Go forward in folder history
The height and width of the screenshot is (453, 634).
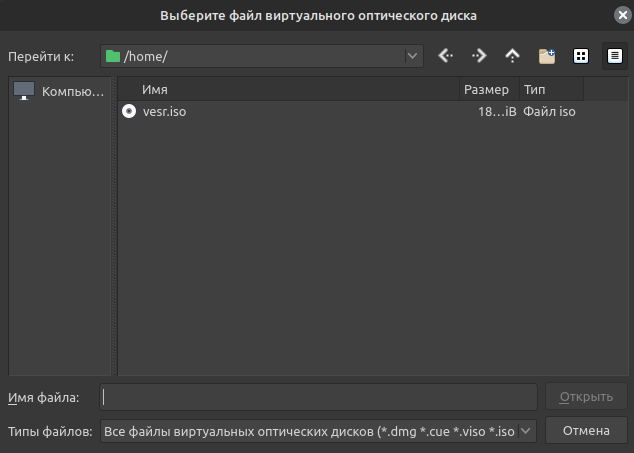tap(479, 56)
